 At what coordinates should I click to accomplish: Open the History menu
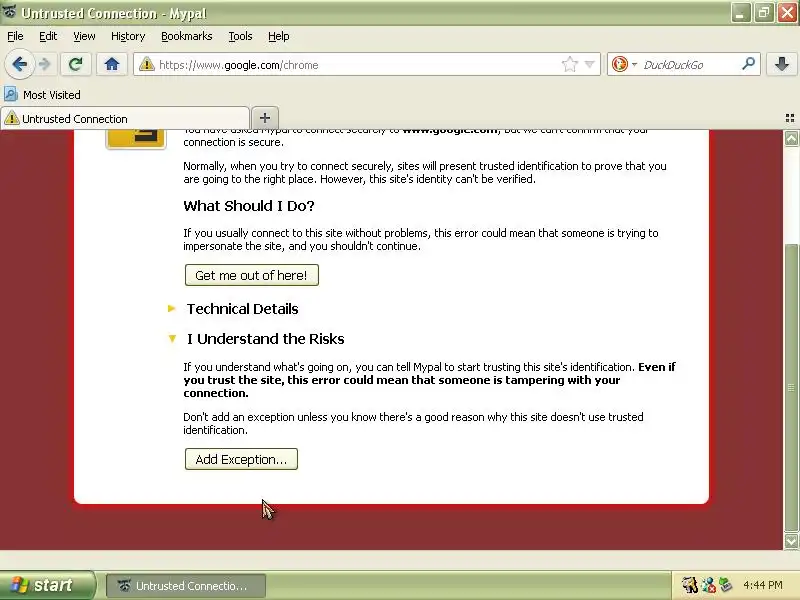[128, 36]
